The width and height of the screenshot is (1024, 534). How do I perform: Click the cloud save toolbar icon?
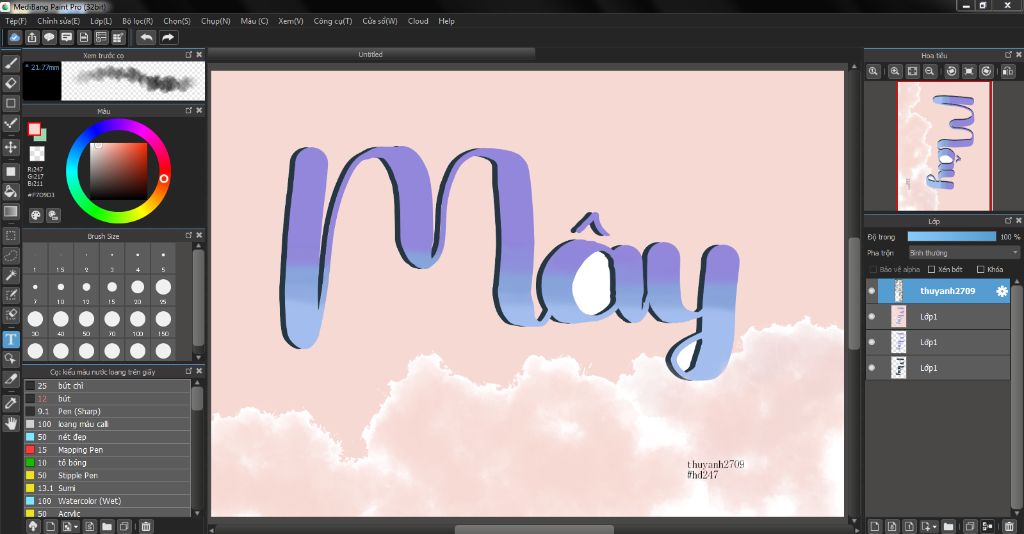click(x=14, y=37)
